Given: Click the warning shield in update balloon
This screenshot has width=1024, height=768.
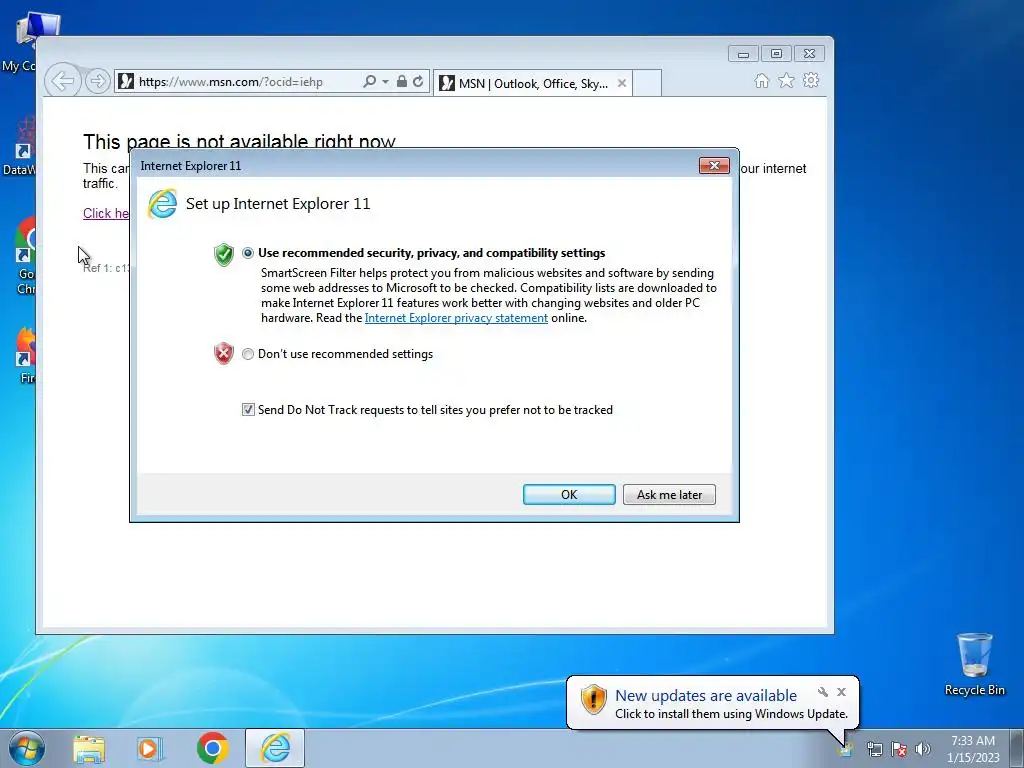Looking at the screenshot, I should pyautogui.click(x=594, y=699).
